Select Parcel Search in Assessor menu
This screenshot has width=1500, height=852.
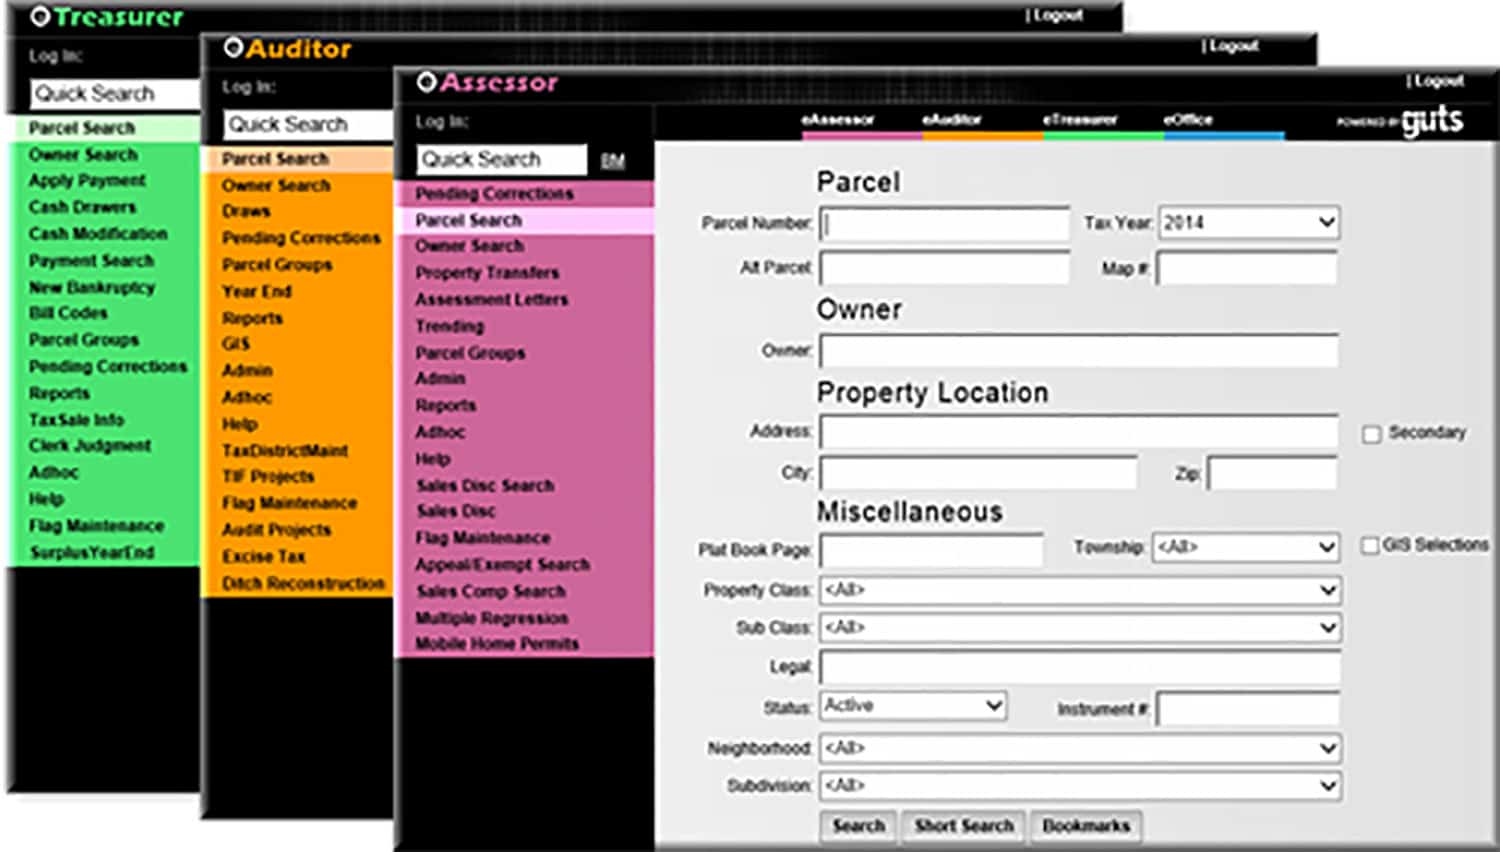(x=468, y=220)
